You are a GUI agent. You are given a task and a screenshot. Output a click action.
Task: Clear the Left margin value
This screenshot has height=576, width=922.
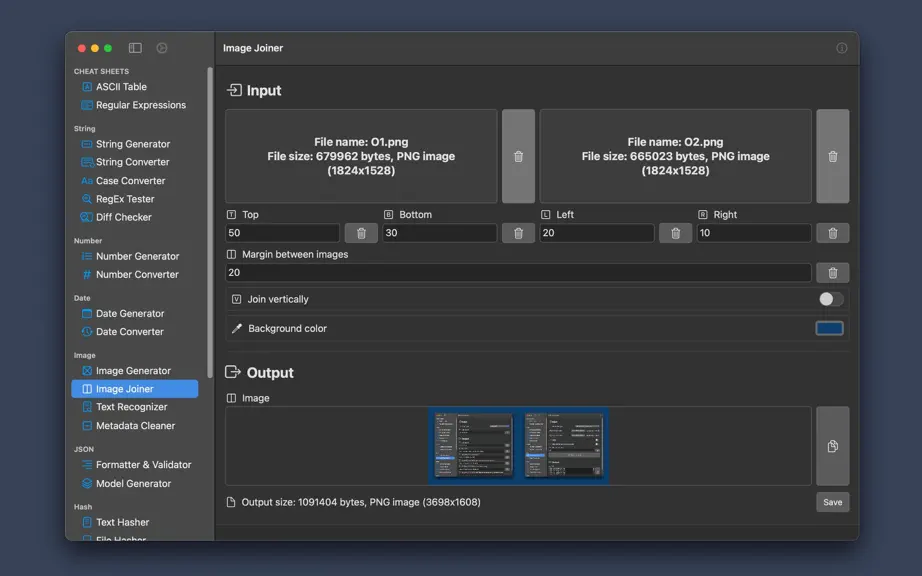[675, 233]
